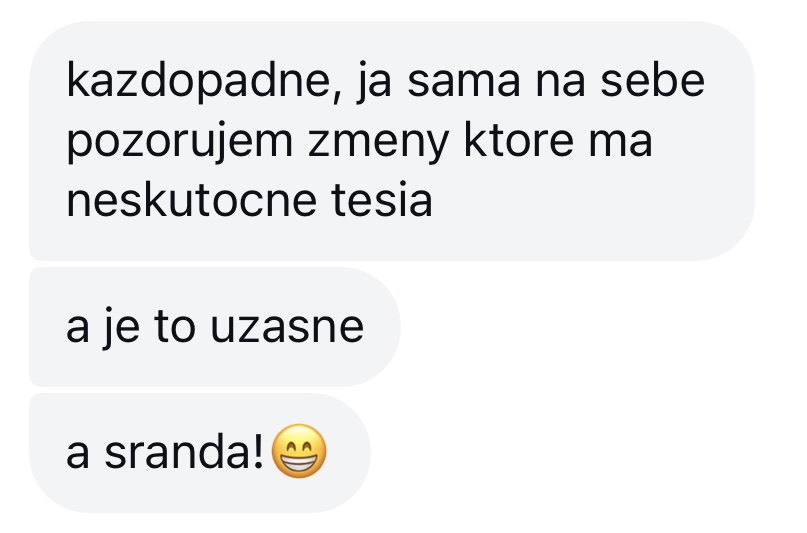The image size is (807, 533).
Task: Click the letter "a" starting the sranda message
Action: pos(78,455)
